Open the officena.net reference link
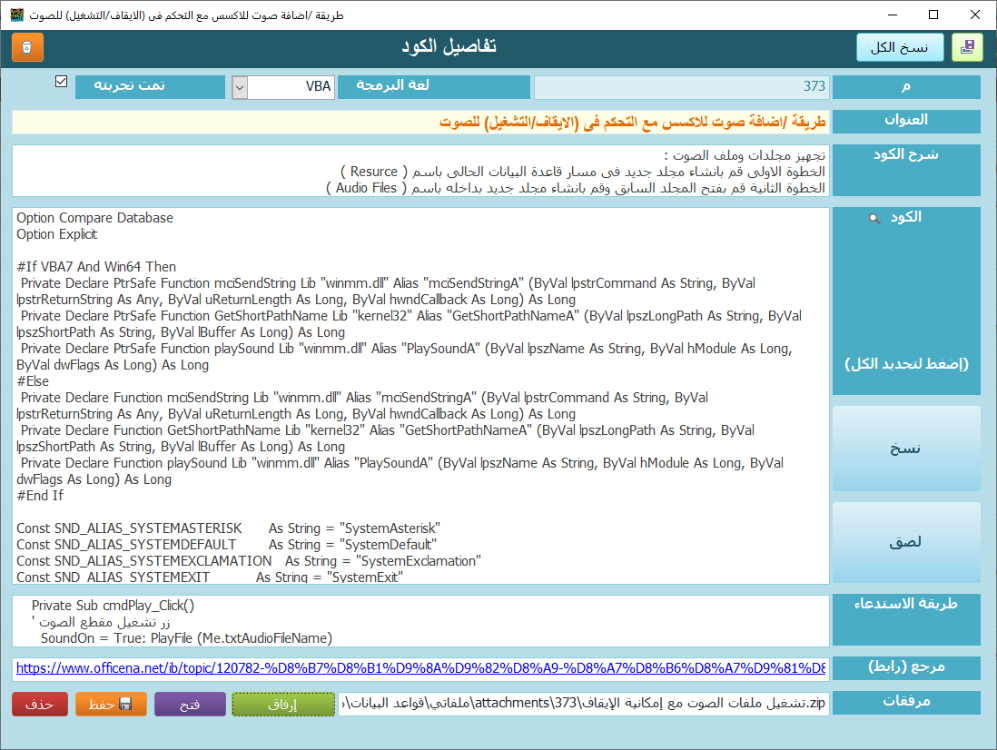 (x=420, y=668)
